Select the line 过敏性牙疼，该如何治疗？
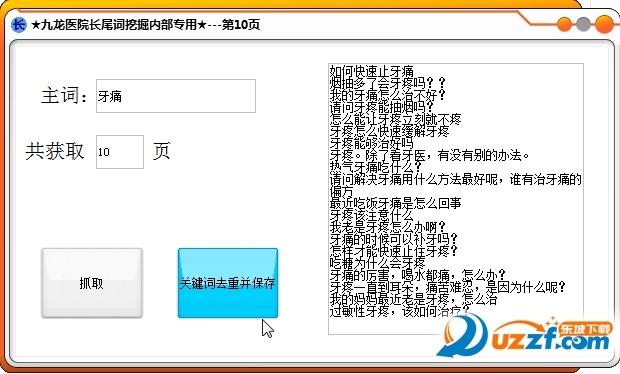The image size is (620, 374). (x=399, y=312)
